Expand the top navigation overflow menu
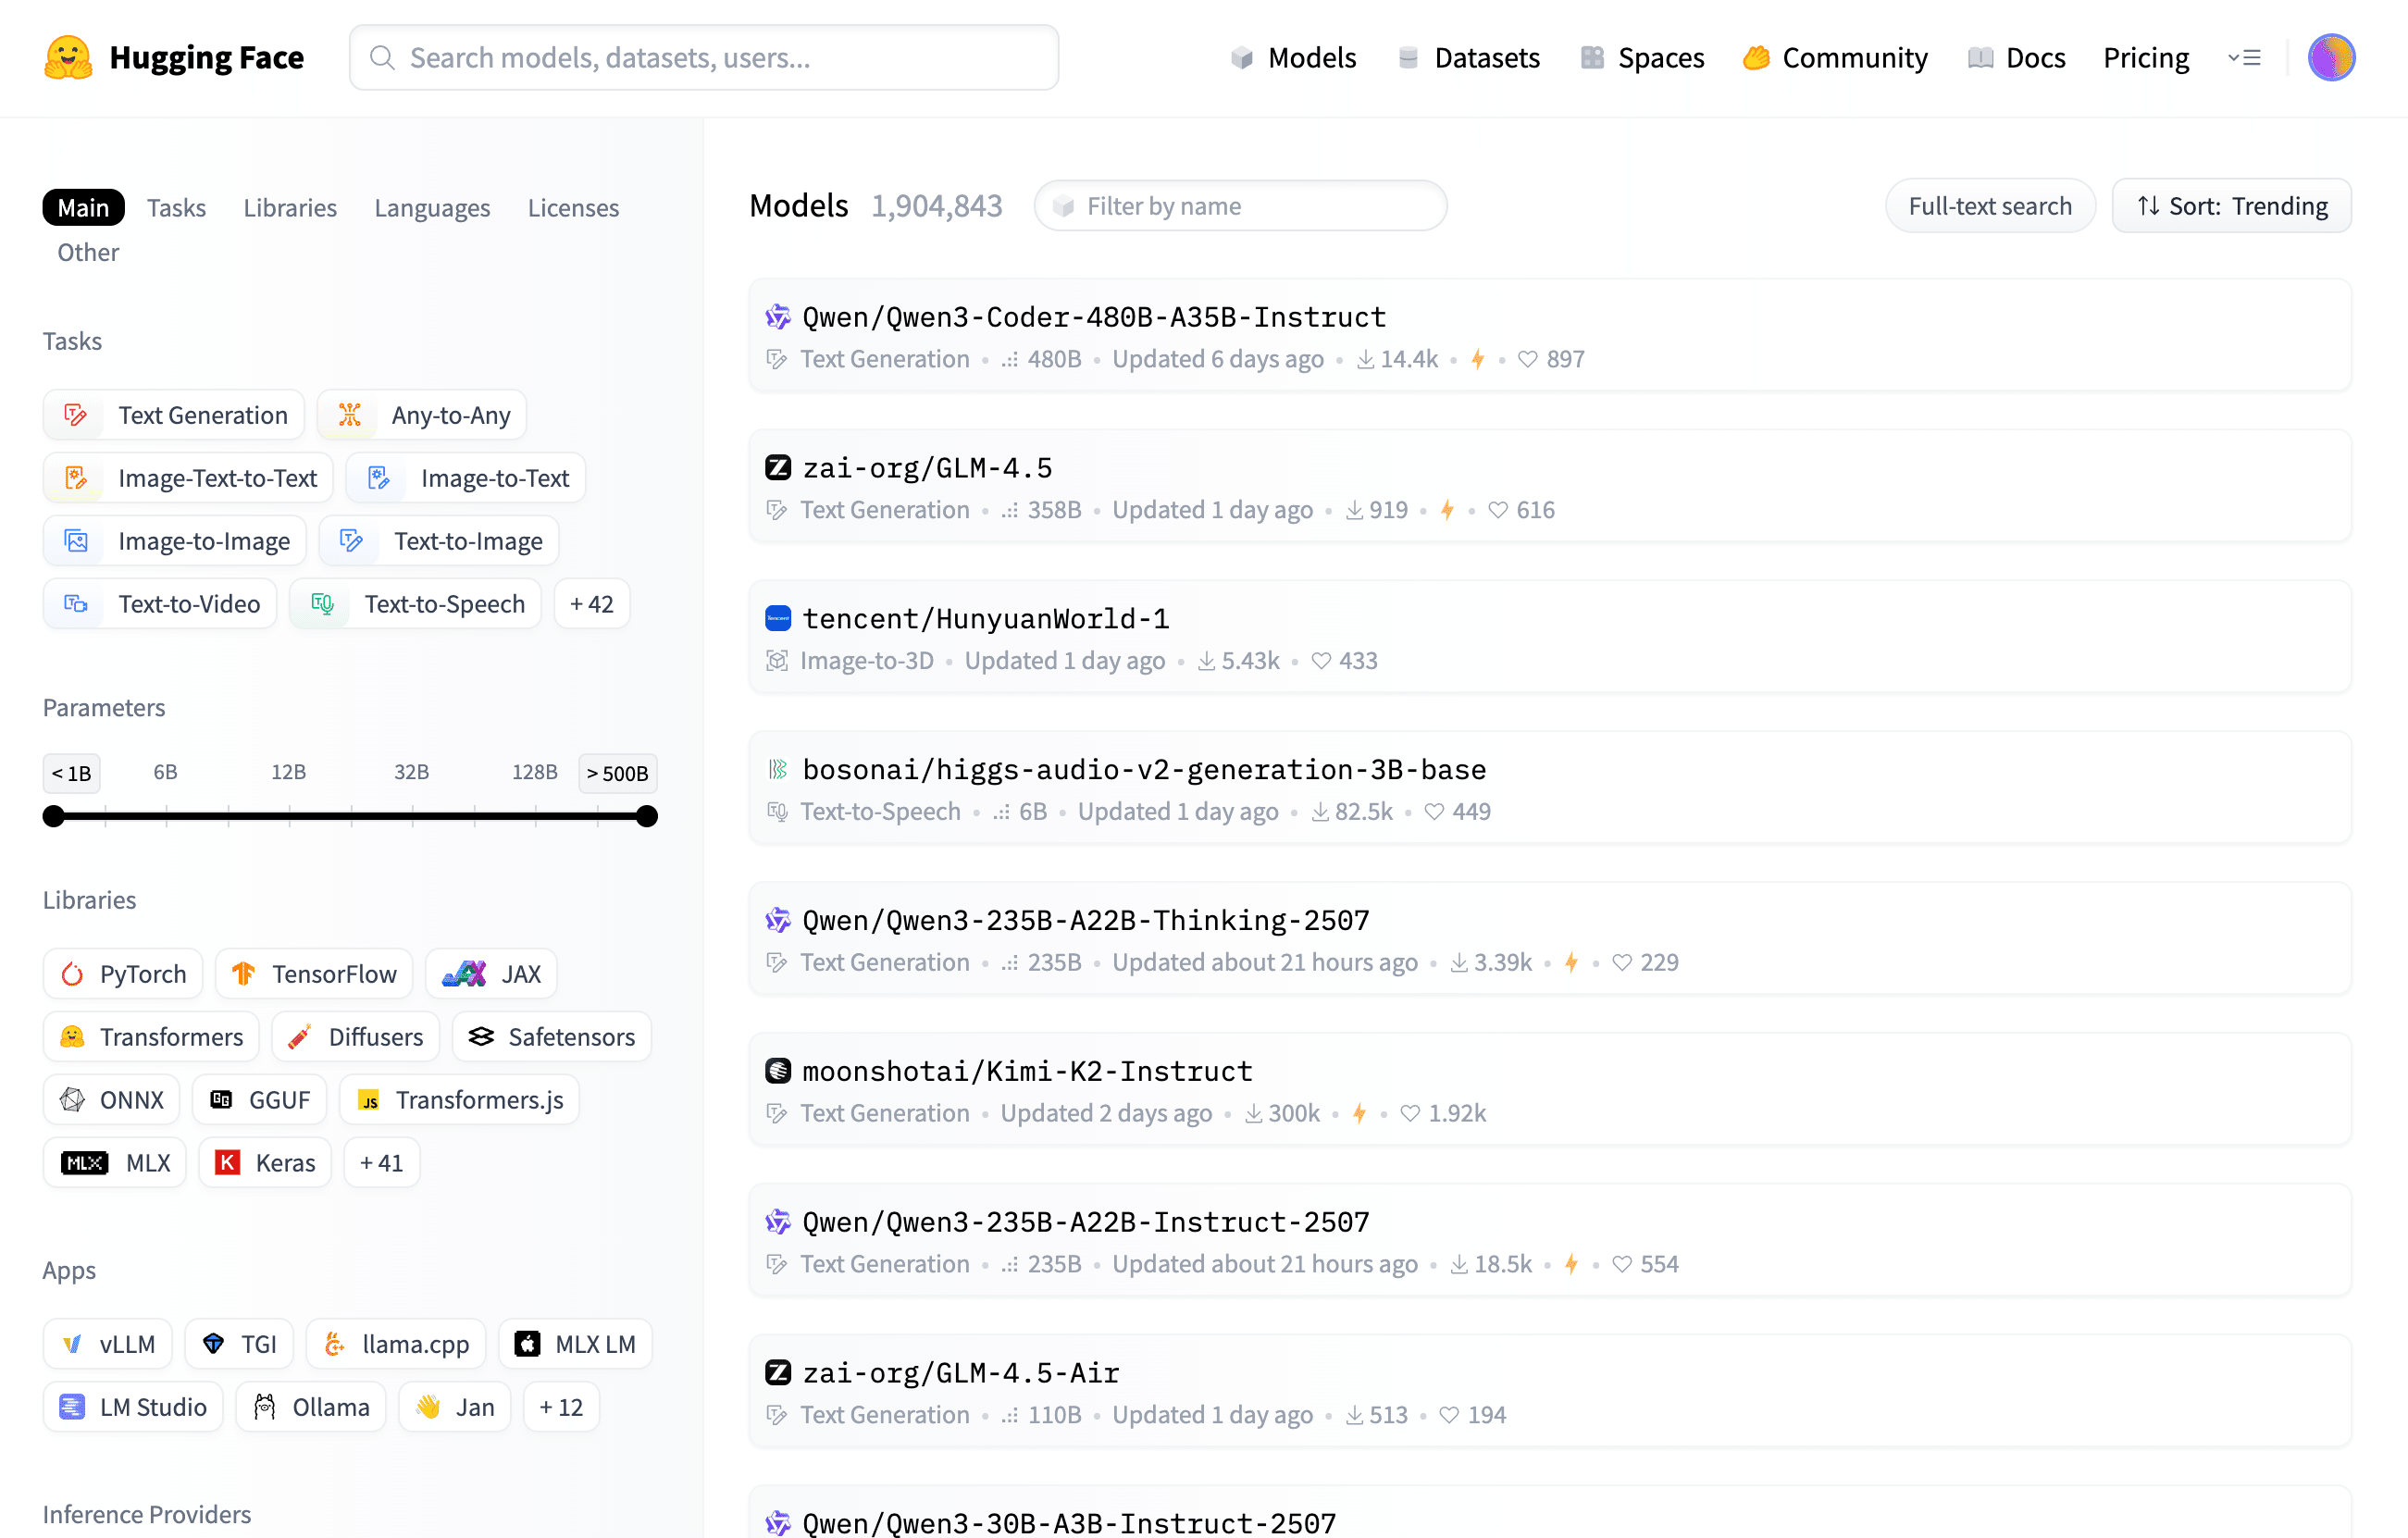The width and height of the screenshot is (2408, 1538). point(2244,57)
